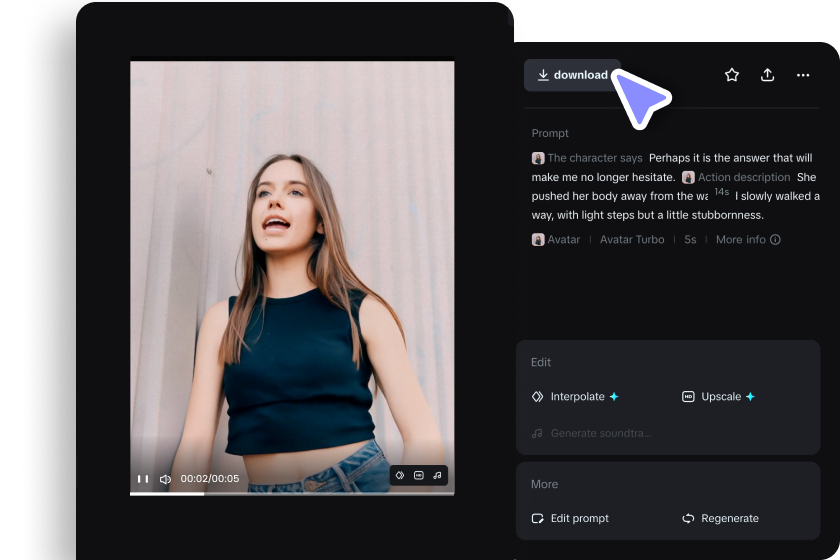Click HD upscale icon in video overlay
Screen dimensions: 840x560
(419, 475)
